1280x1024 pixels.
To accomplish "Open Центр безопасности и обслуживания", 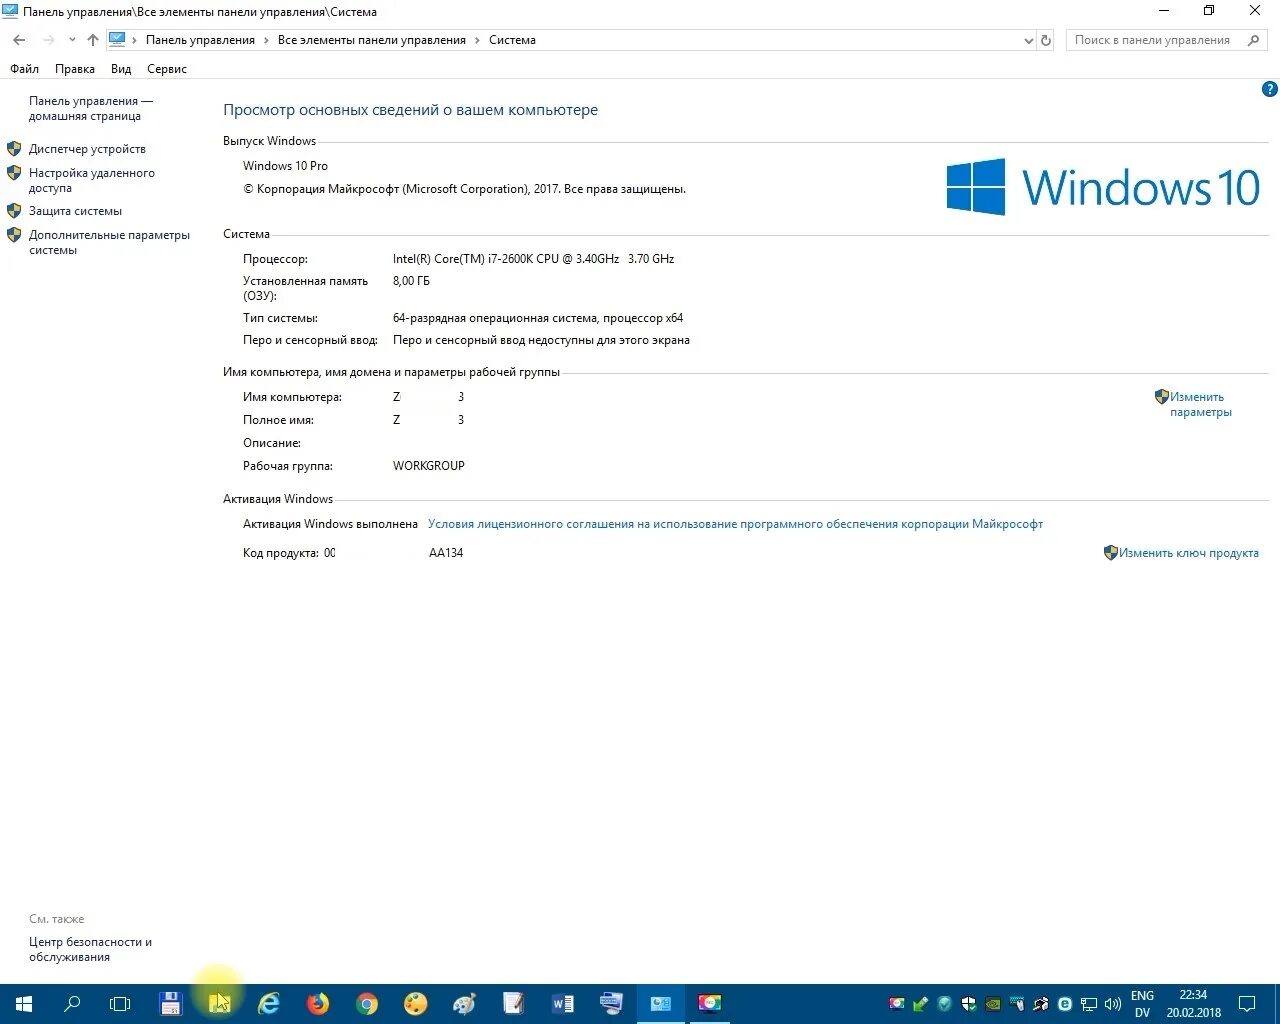I will (x=90, y=949).
